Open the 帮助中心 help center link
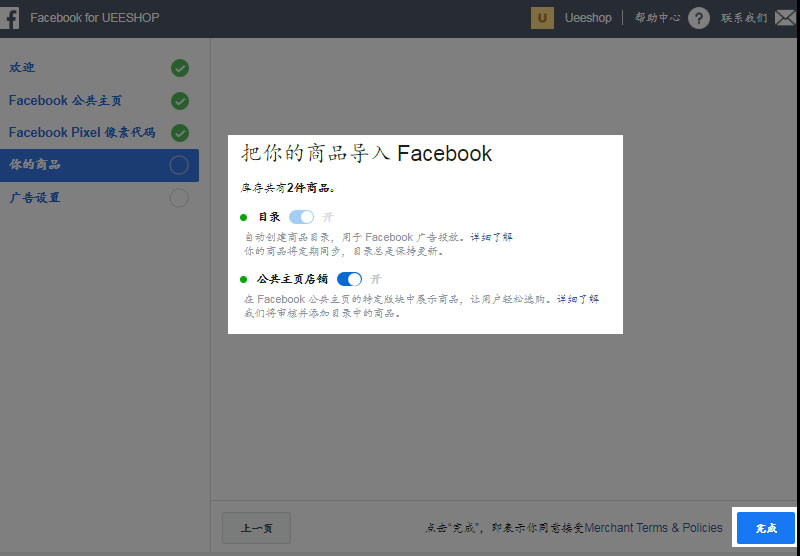 pos(657,18)
